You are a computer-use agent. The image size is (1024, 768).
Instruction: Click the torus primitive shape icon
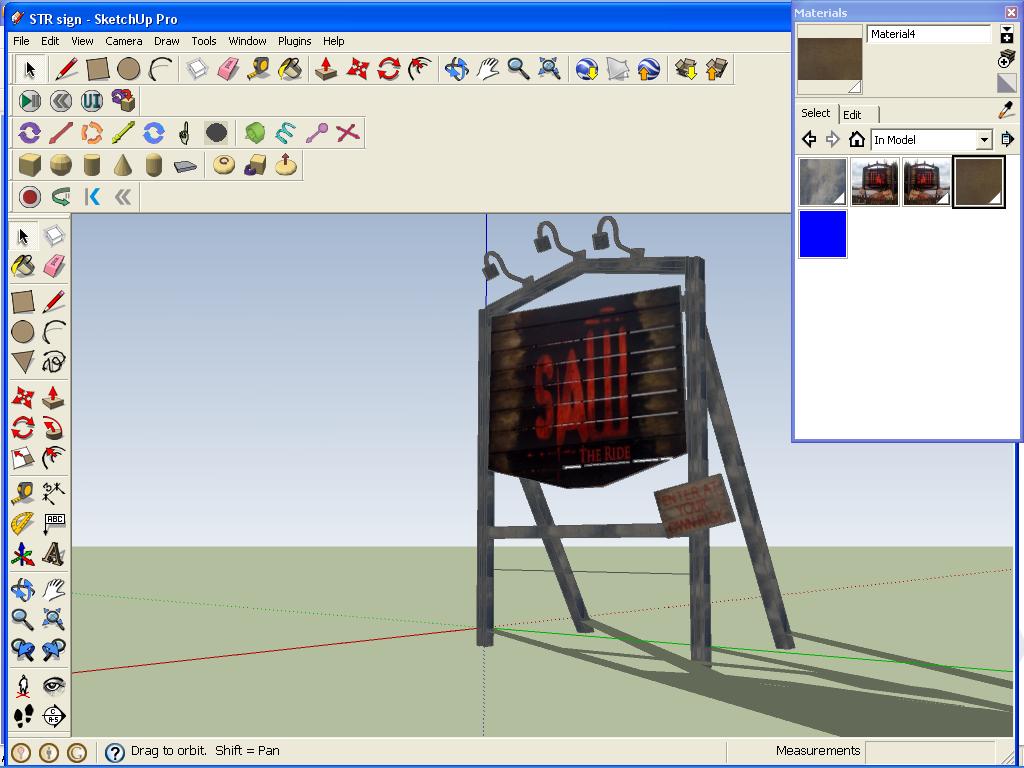tap(224, 165)
